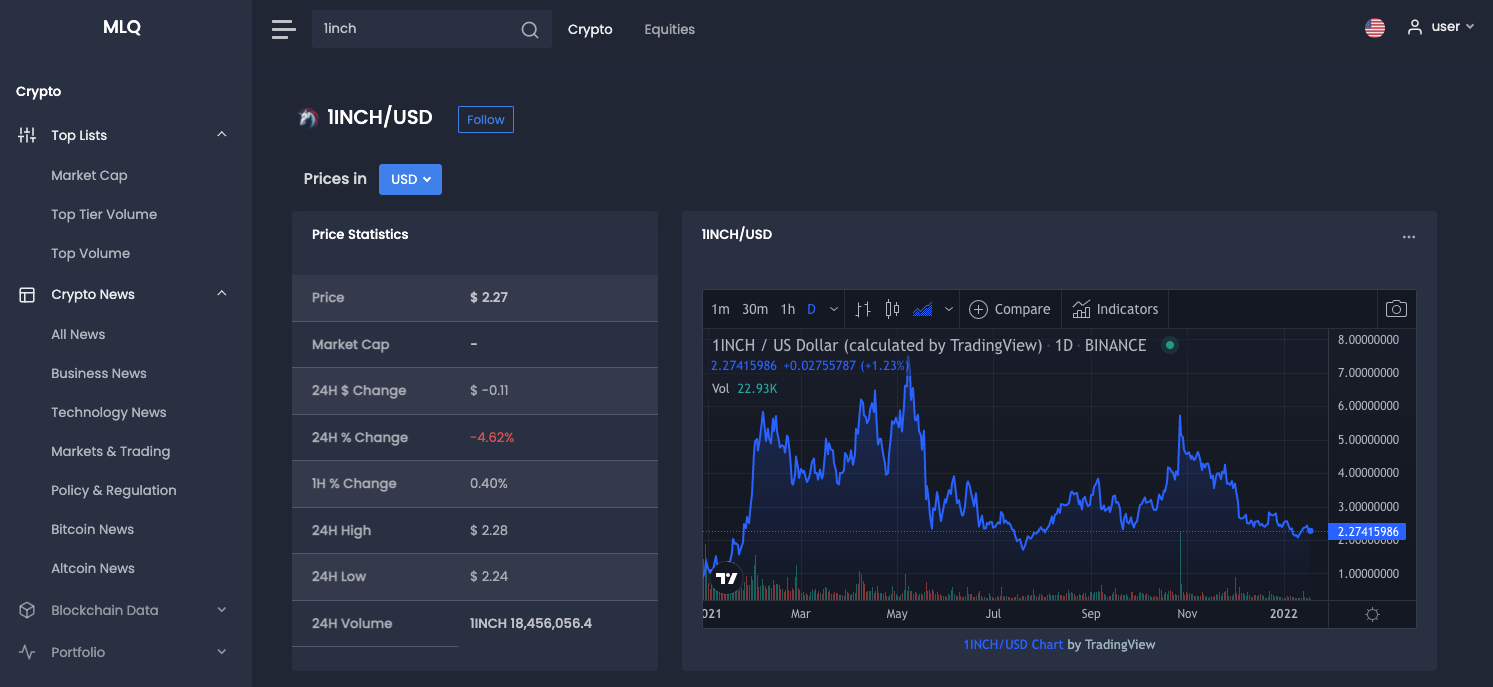Click the 1H % Change value 0.40%
Viewport: 1493px width, 687px height.
pyautogui.click(x=489, y=483)
